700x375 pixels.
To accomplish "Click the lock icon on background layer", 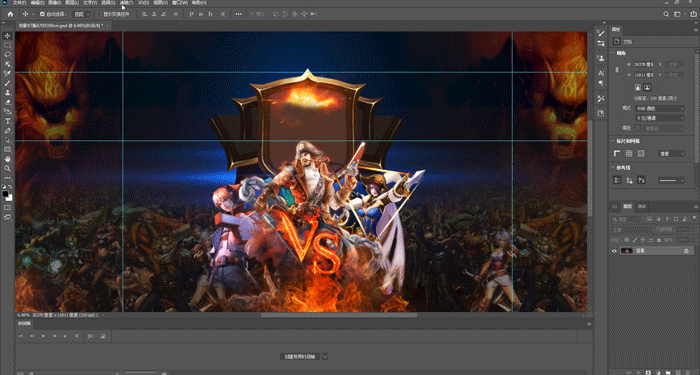I will point(687,251).
